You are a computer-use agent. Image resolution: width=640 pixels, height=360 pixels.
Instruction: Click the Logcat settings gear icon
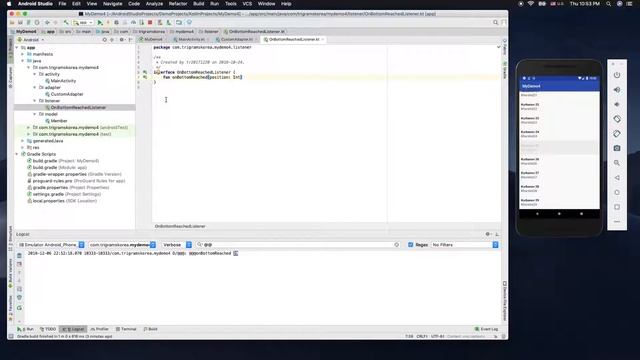tap(488, 234)
